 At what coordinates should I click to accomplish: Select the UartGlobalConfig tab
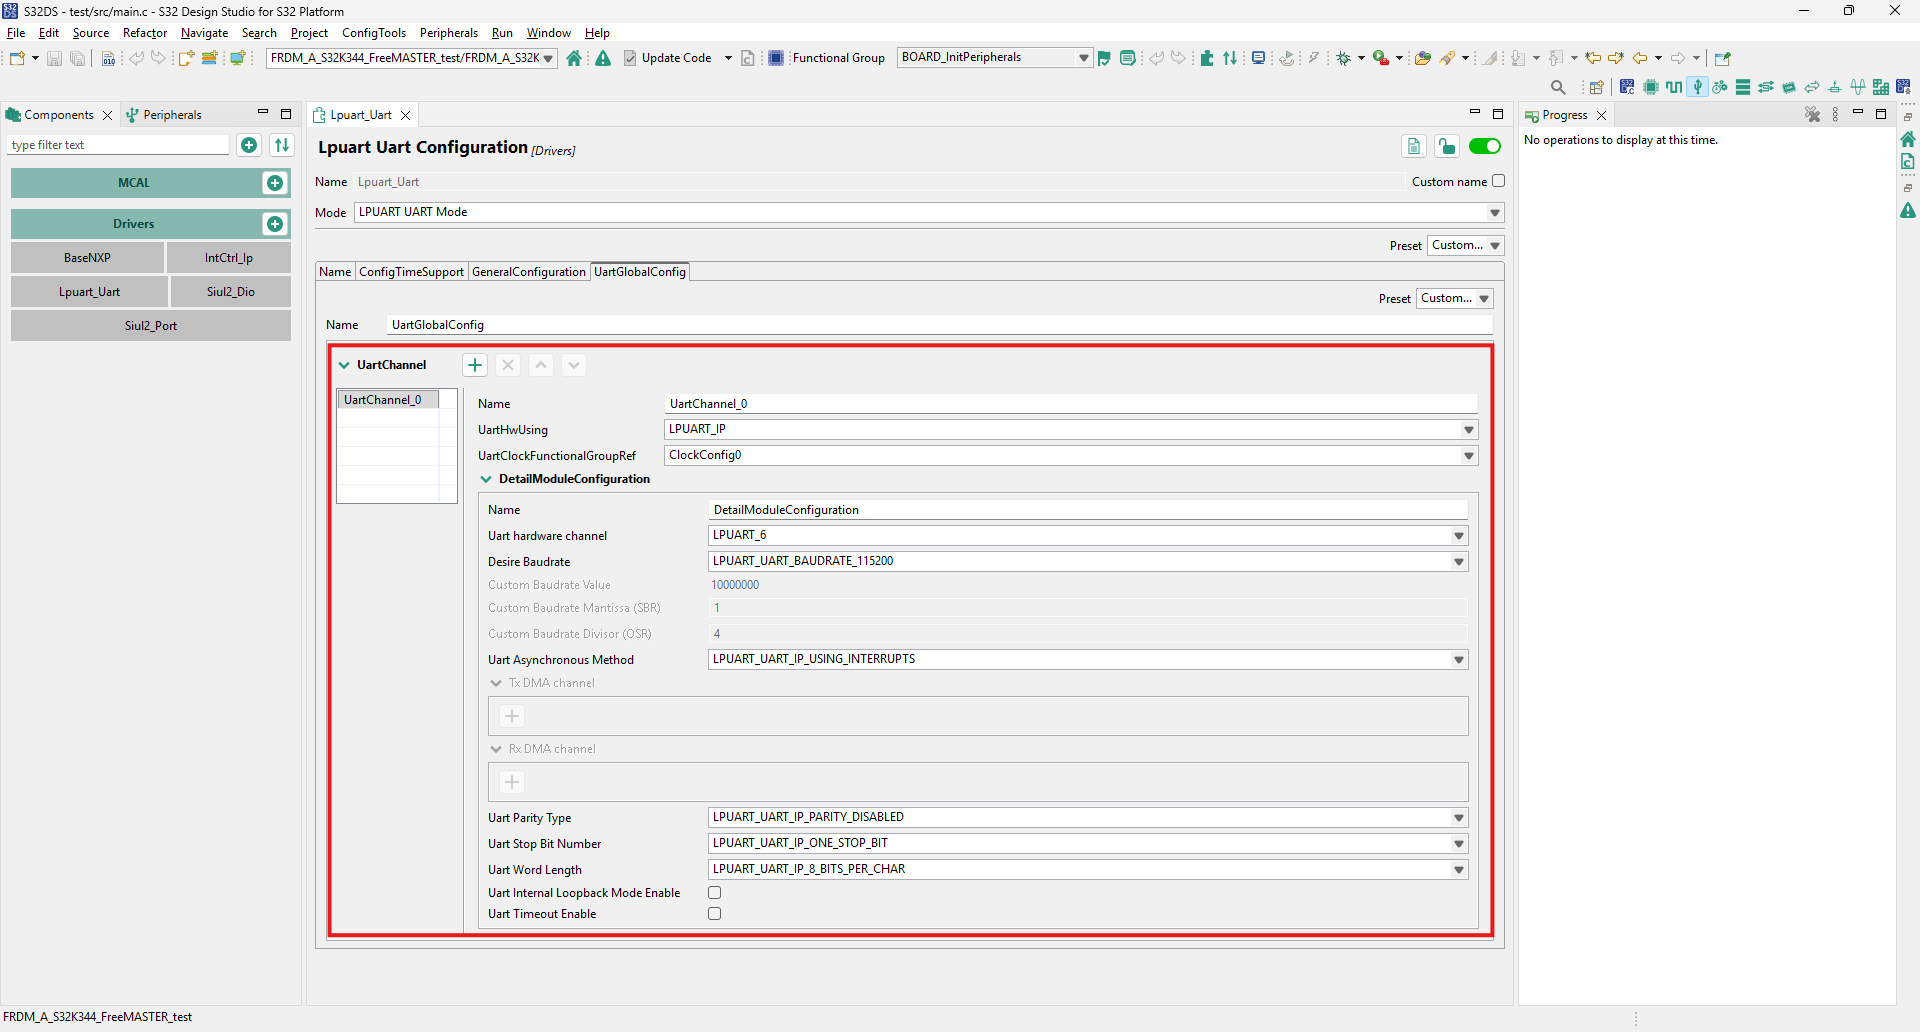click(x=640, y=272)
